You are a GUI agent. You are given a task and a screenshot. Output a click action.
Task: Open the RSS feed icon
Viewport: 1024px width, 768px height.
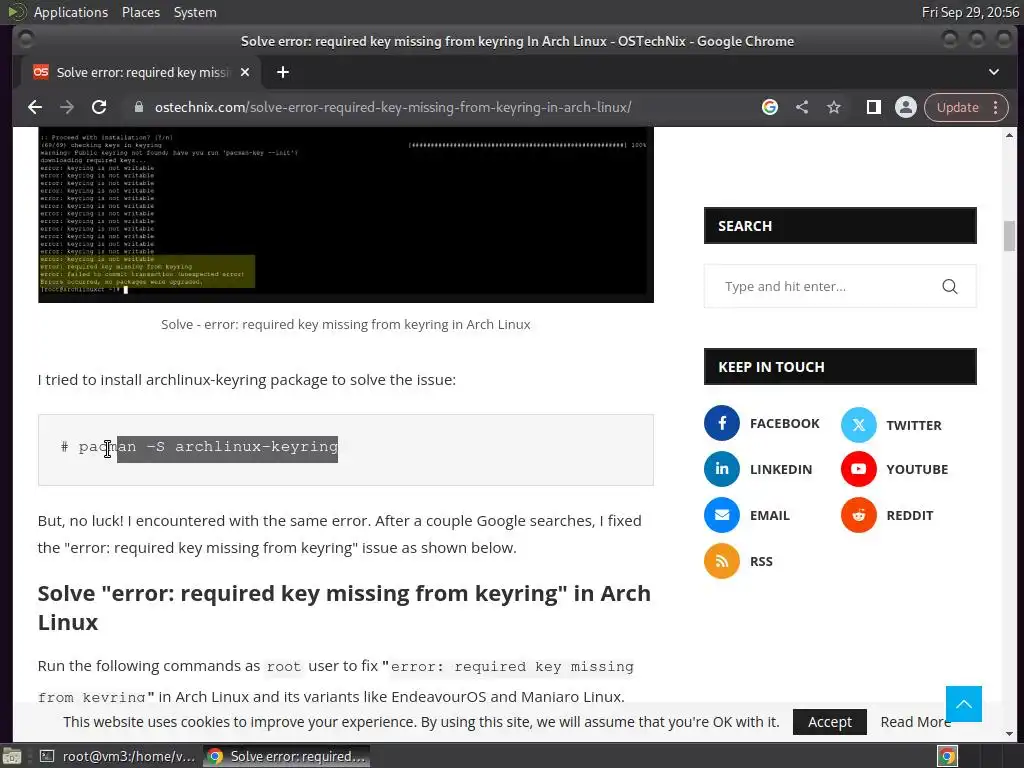click(x=722, y=561)
